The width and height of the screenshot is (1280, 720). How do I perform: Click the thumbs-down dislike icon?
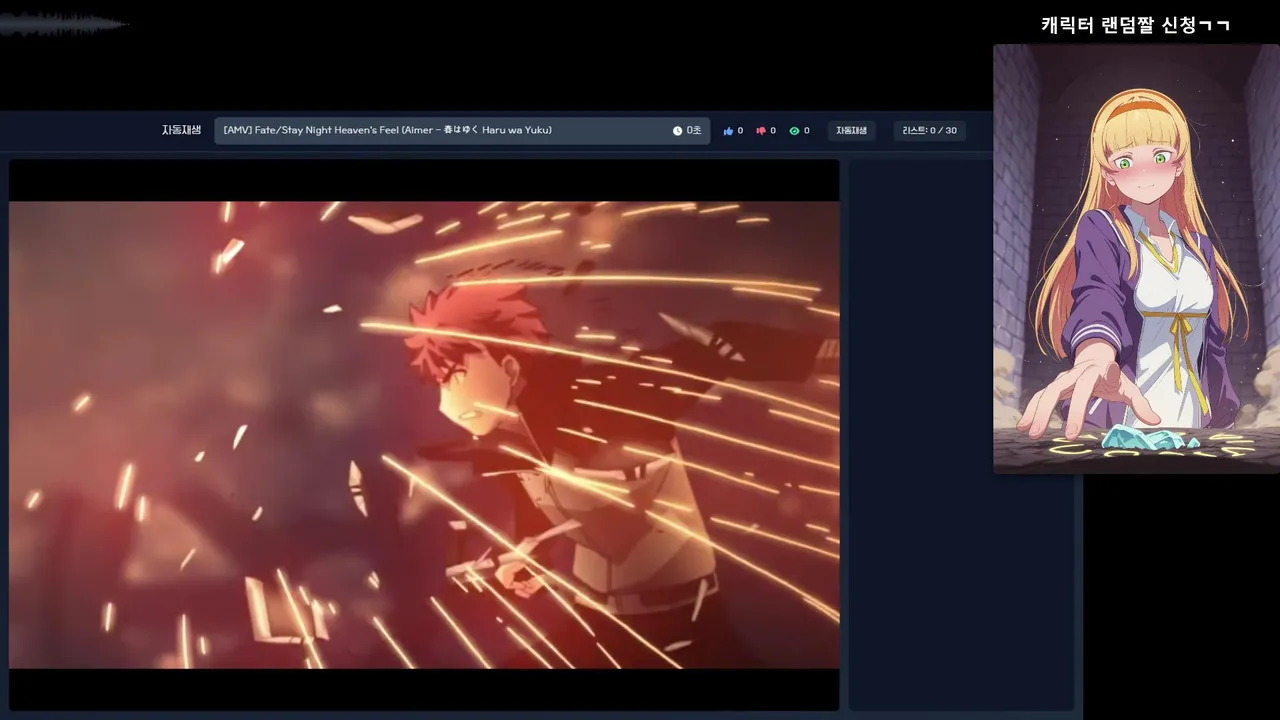coord(761,131)
